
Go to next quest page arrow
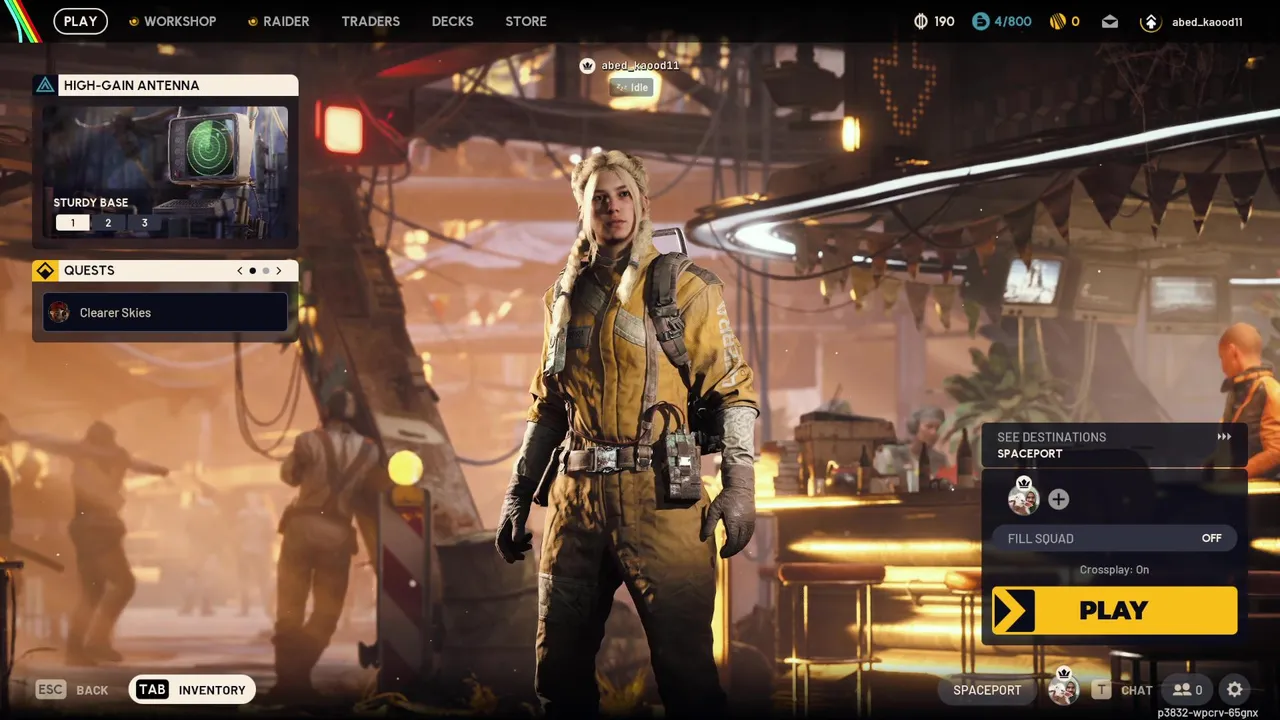pyautogui.click(x=279, y=271)
